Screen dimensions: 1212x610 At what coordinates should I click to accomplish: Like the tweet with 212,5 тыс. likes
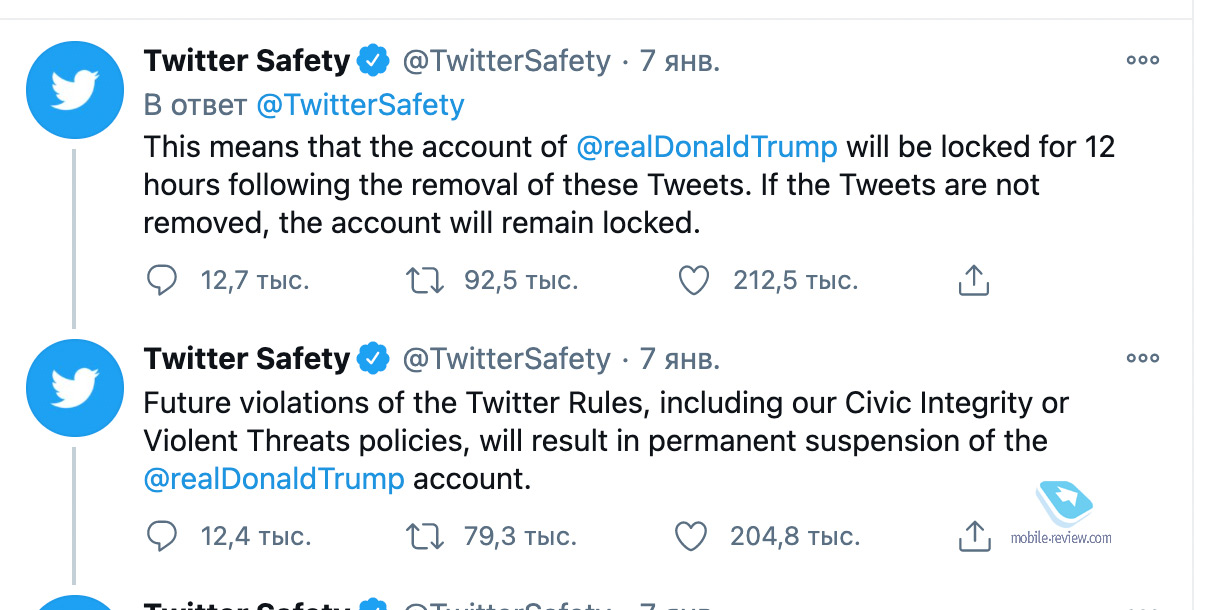693,281
